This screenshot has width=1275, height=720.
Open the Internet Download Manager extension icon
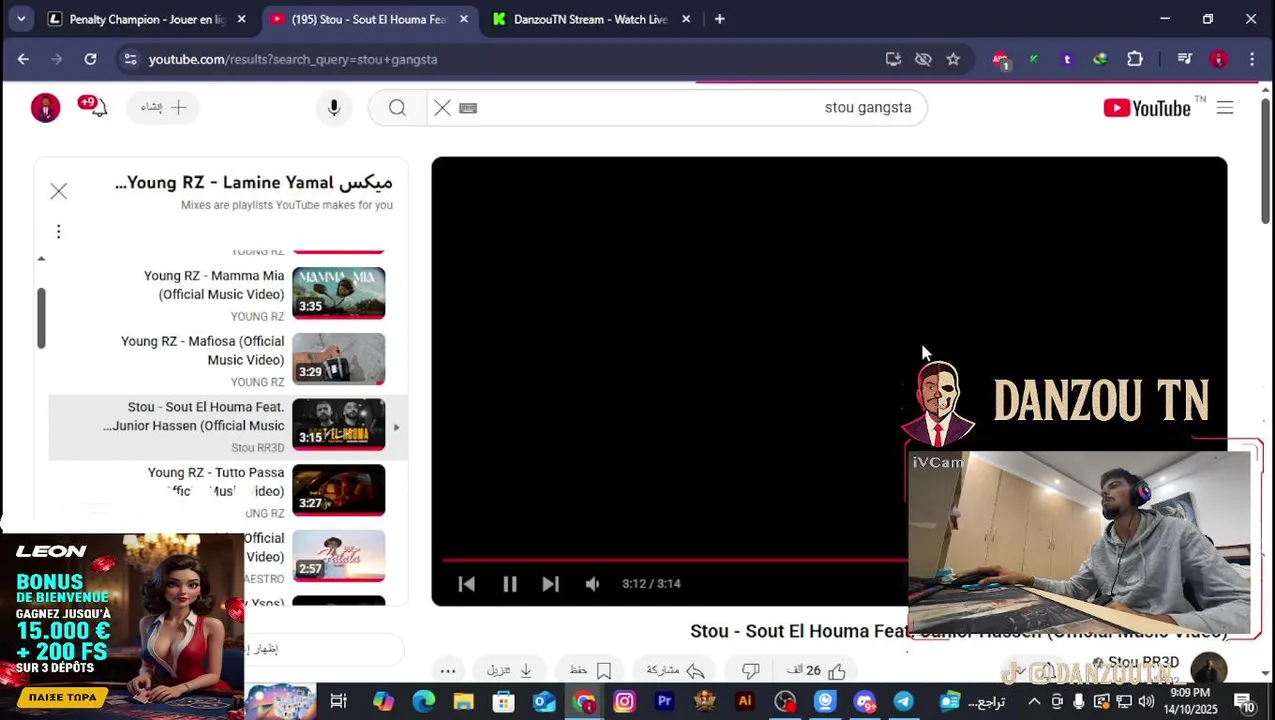[1100, 59]
